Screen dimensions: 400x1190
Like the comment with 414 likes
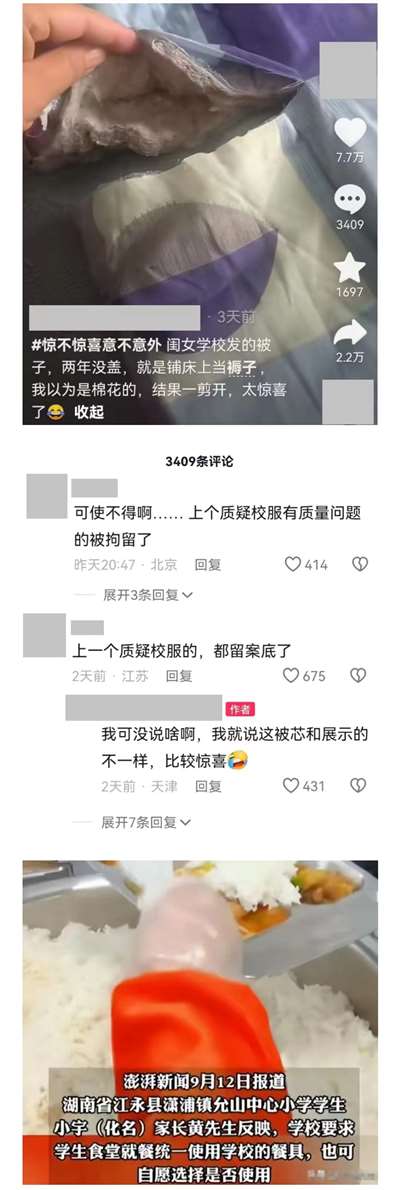[x=292, y=564]
